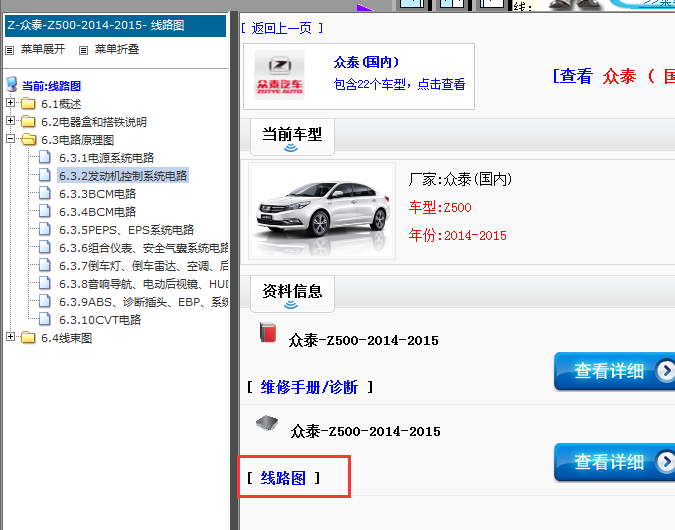Click 厂家:众泰(国内) text
Image resolution: width=675 pixels, height=530 pixels.
(461, 179)
